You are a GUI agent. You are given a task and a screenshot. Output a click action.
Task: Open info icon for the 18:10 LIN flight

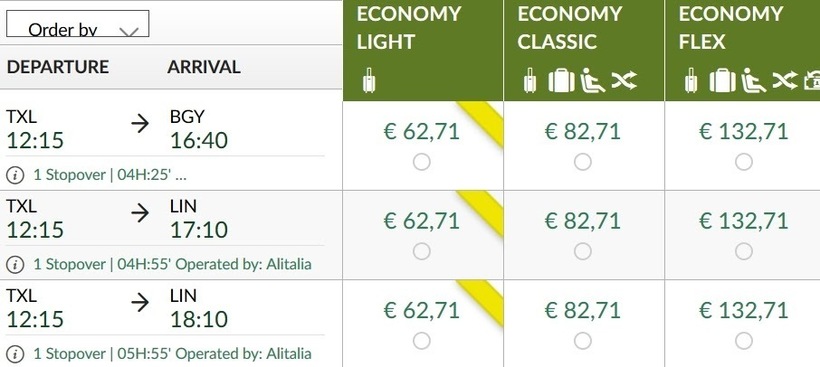pos(15,354)
